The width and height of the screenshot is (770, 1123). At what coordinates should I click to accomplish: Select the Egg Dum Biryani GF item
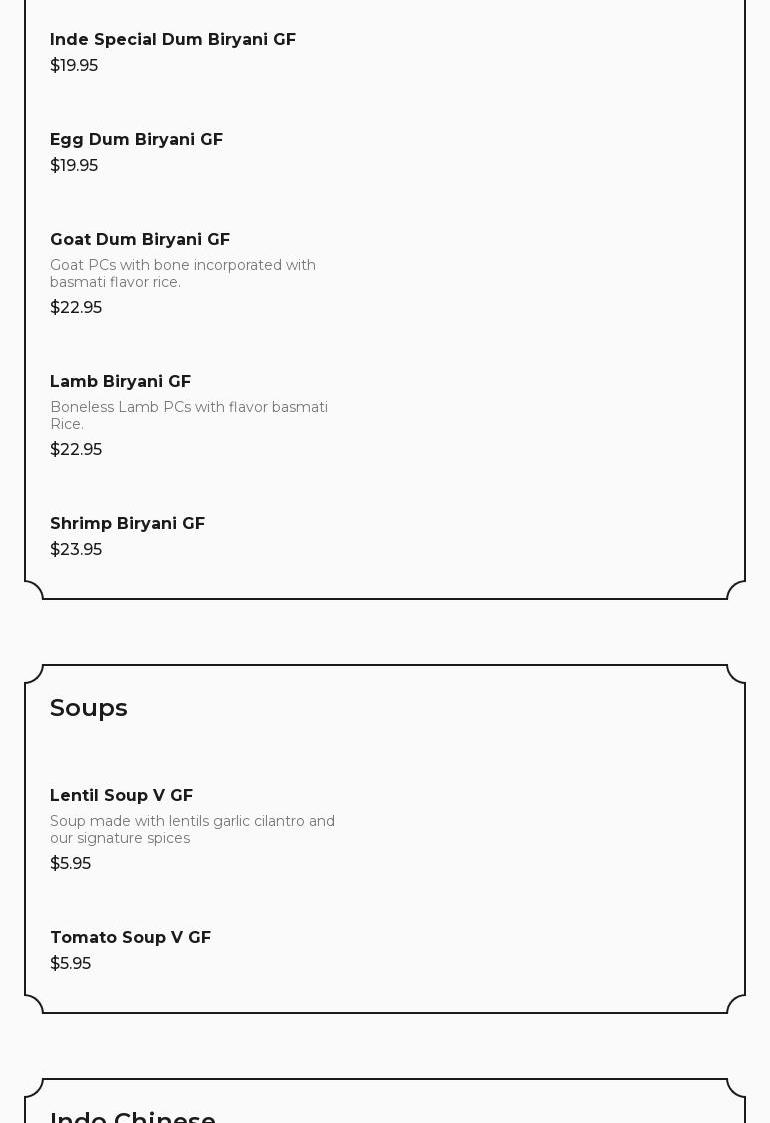coord(136,140)
